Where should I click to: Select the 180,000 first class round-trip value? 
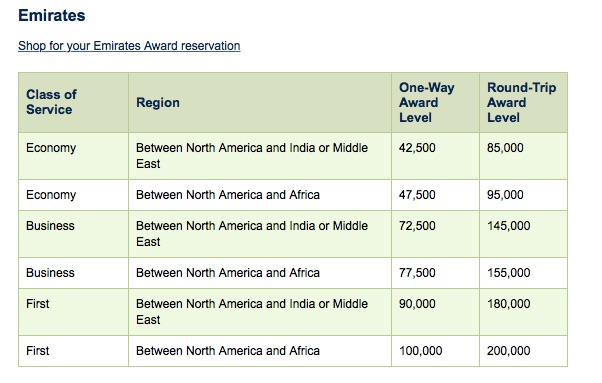click(509, 304)
